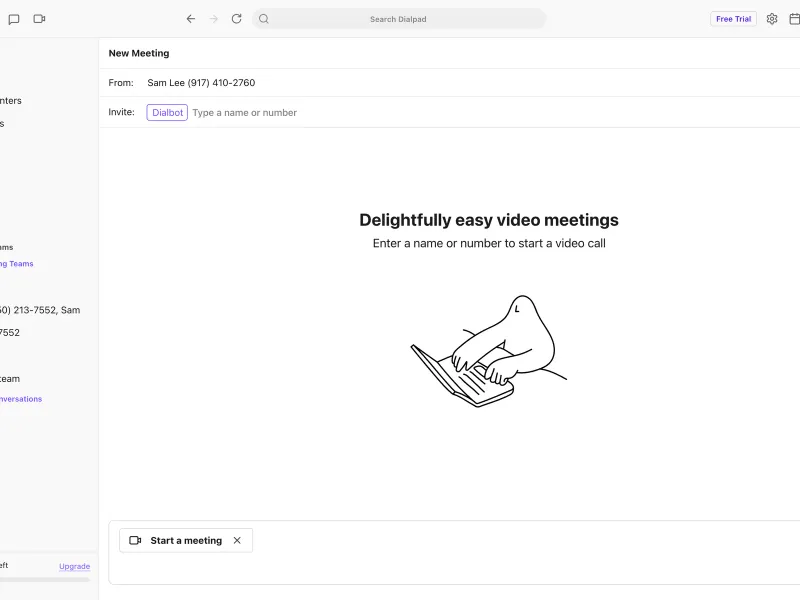
Task: Click the 'Type a name or number' field
Action: pos(244,113)
